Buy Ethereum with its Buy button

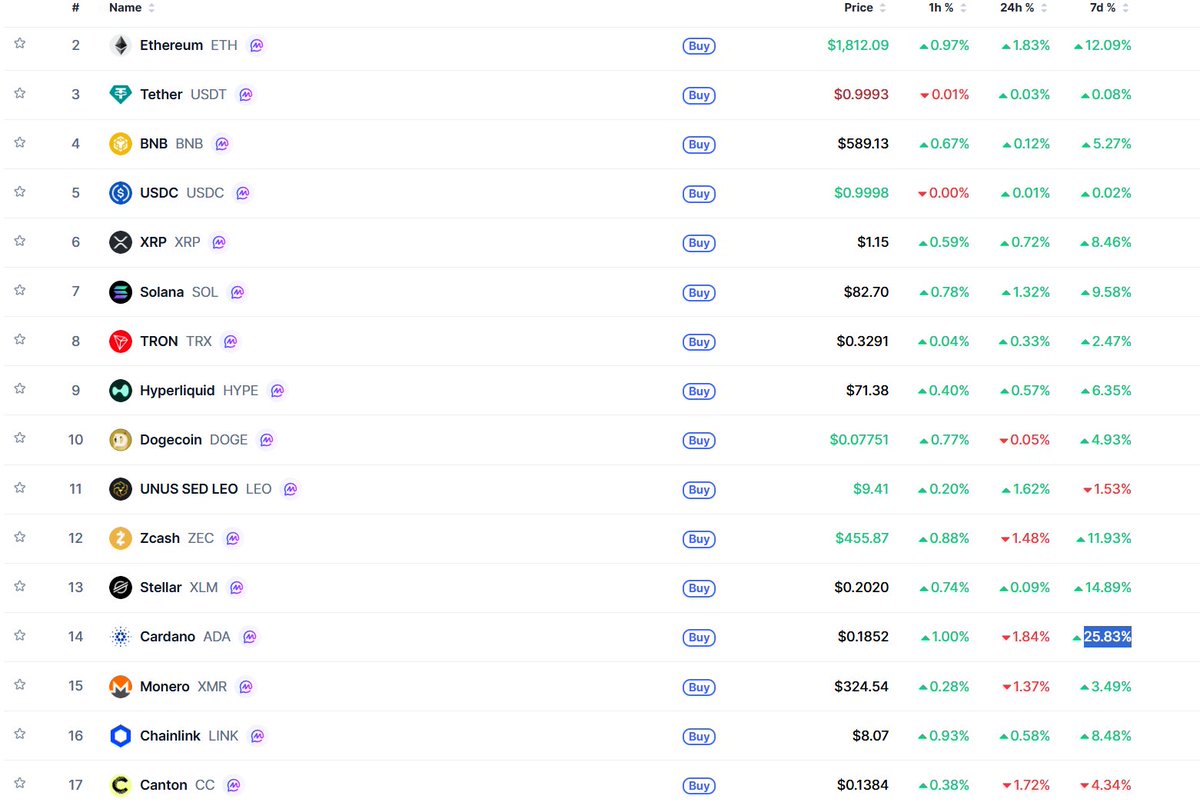pos(699,46)
